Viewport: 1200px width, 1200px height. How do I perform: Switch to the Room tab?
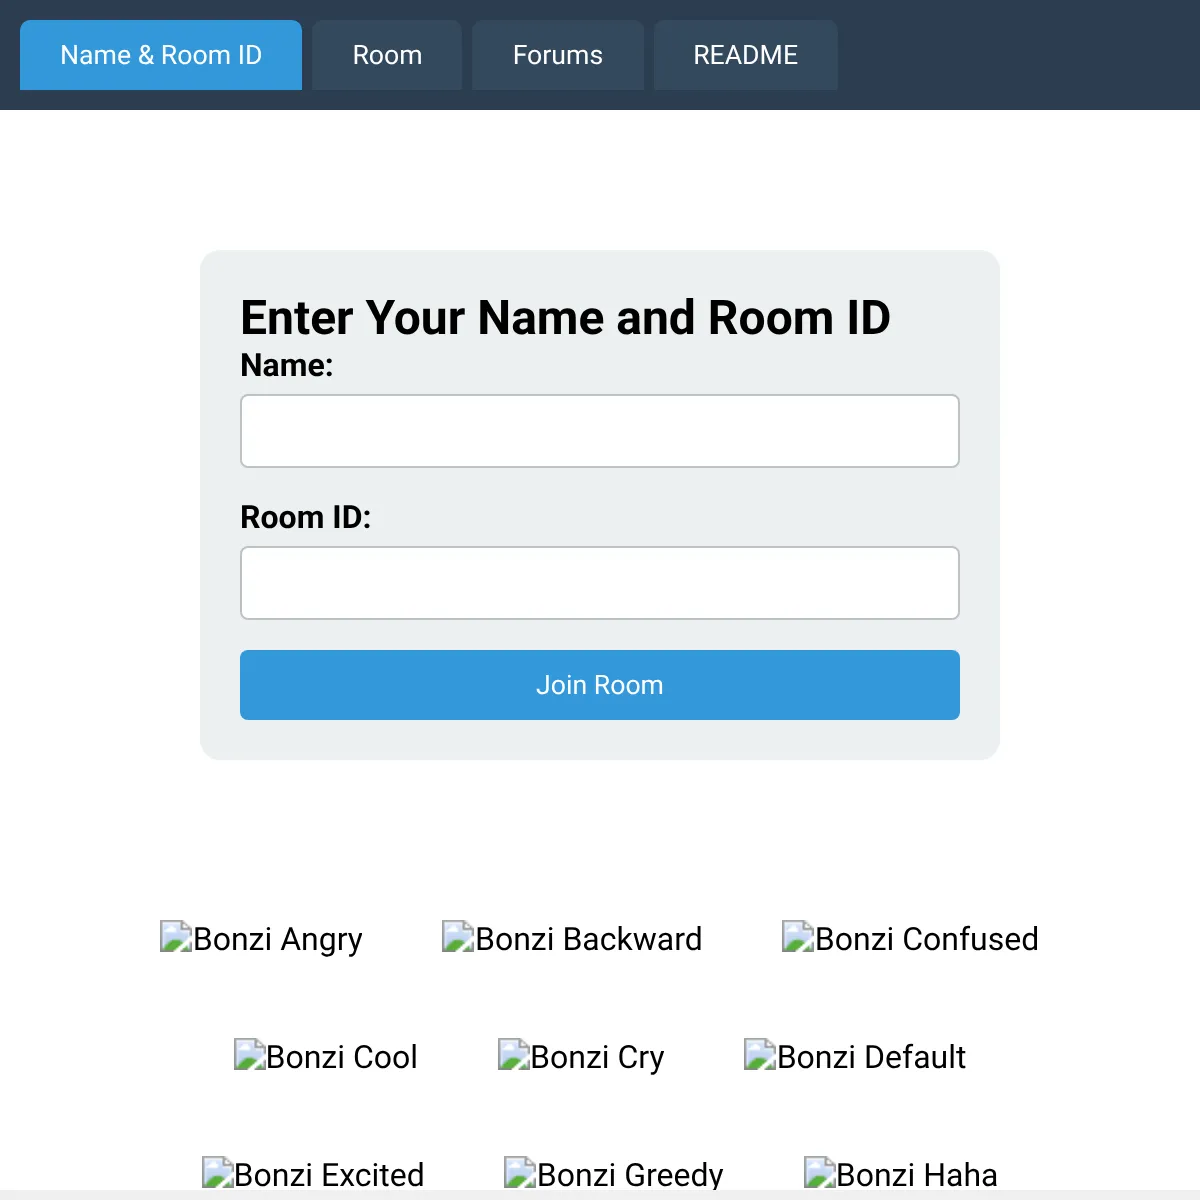387,55
